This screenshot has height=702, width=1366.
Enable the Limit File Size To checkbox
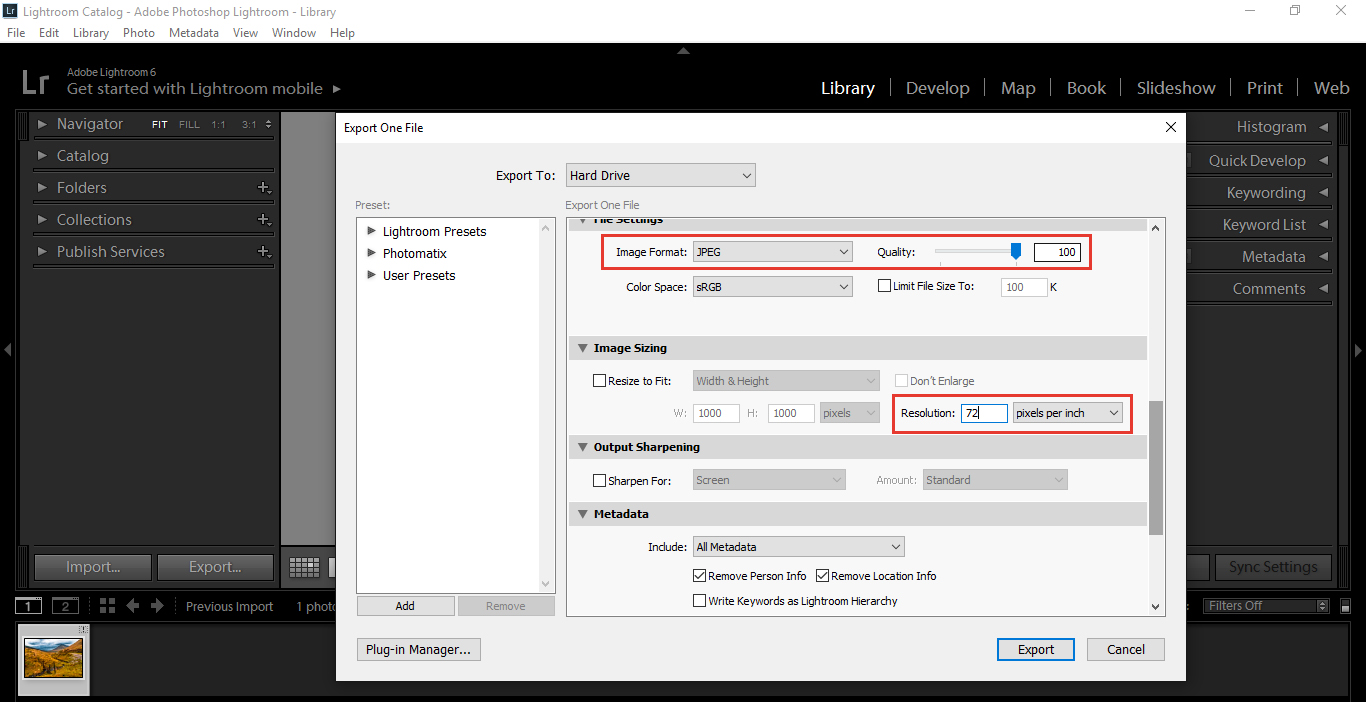884,286
